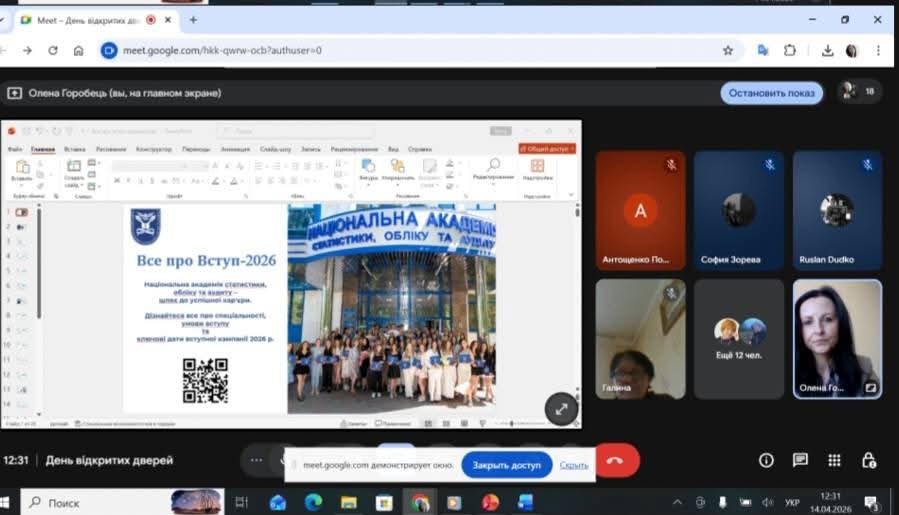
Task: Click the 'Остановить показ' button
Action: point(771,93)
